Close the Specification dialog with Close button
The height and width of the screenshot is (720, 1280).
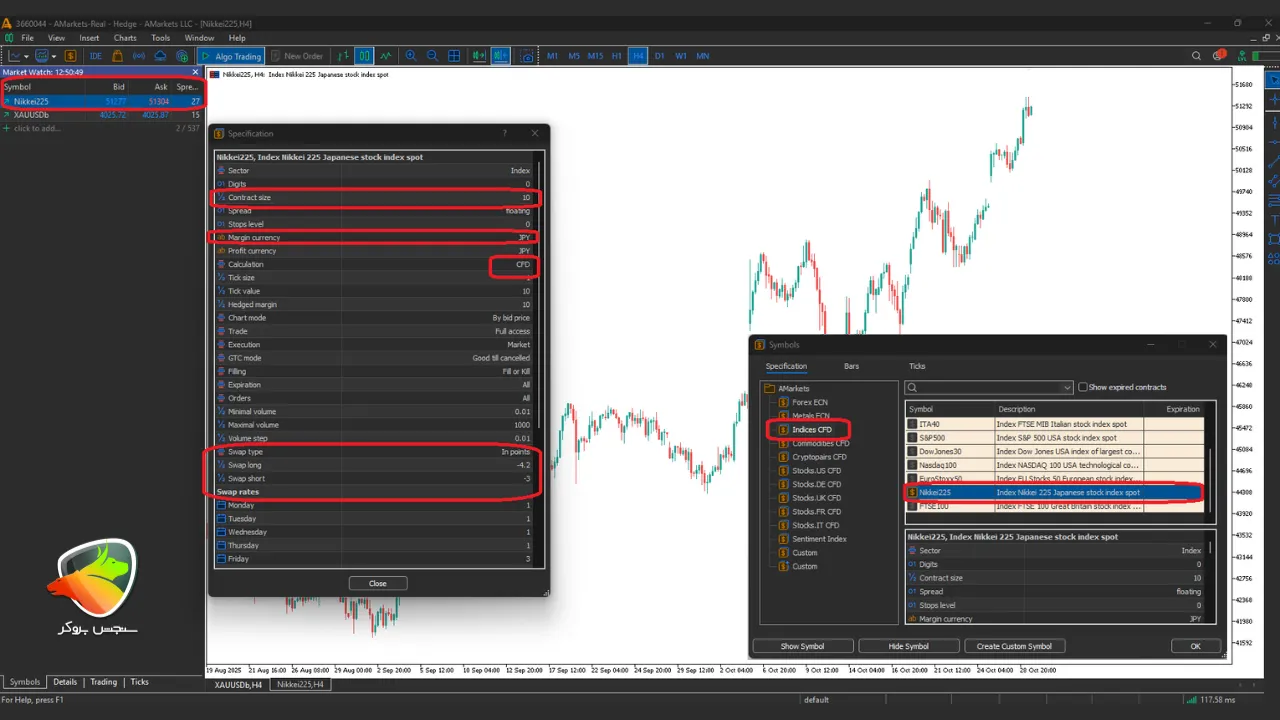pyautogui.click(x=378, y=583)
